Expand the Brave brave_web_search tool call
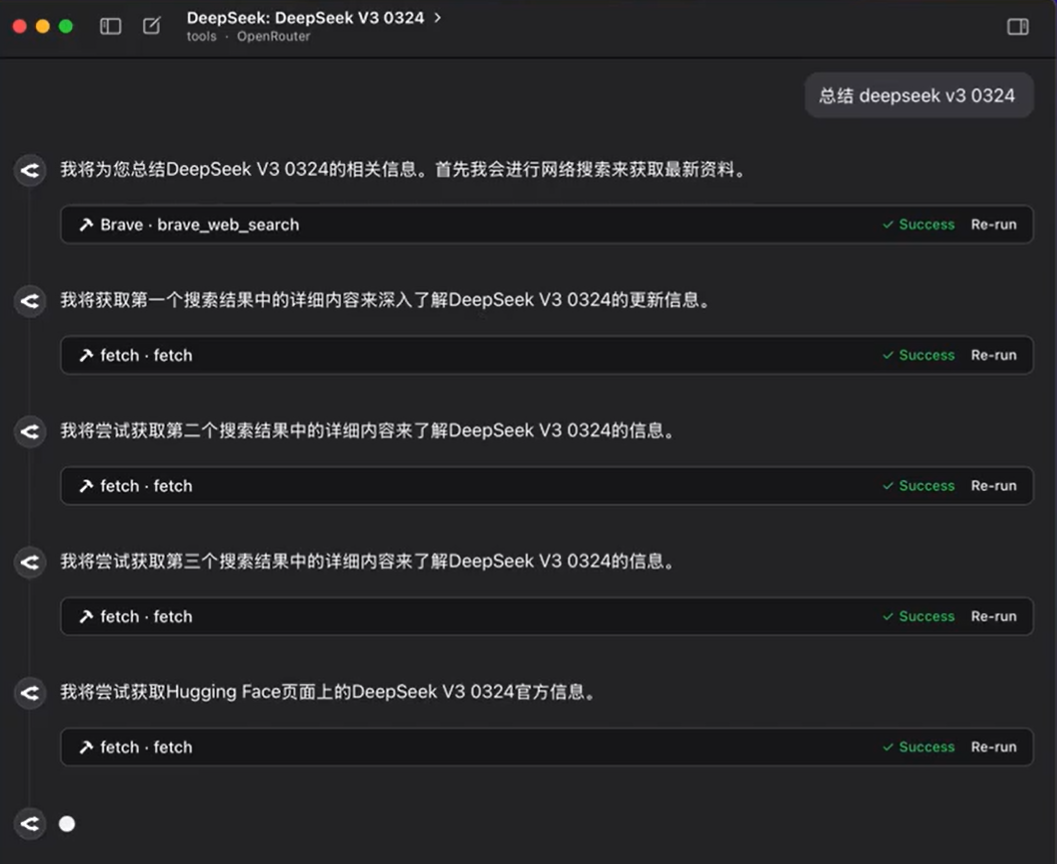The image size is (1057, 864). click(x=547, y=224)
